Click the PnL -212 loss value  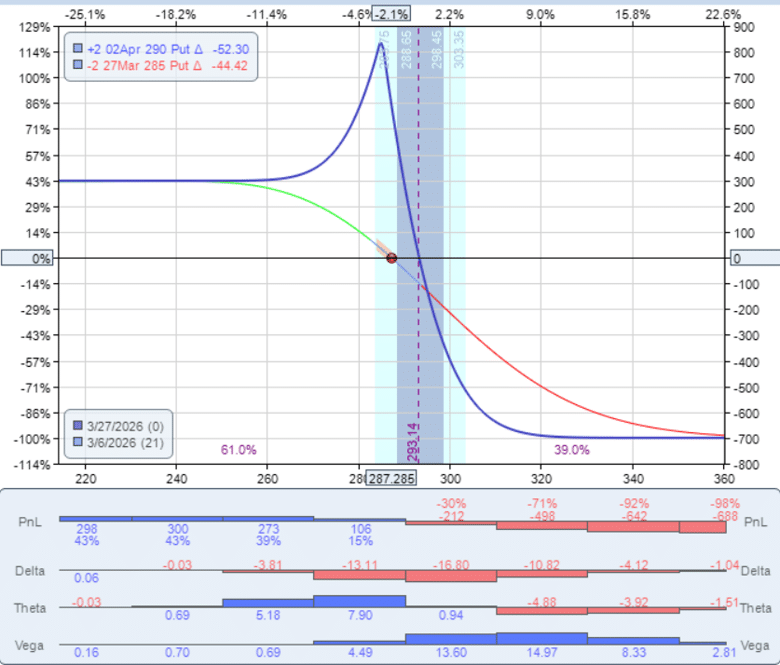pyautogui.click(x=452, y=516)
